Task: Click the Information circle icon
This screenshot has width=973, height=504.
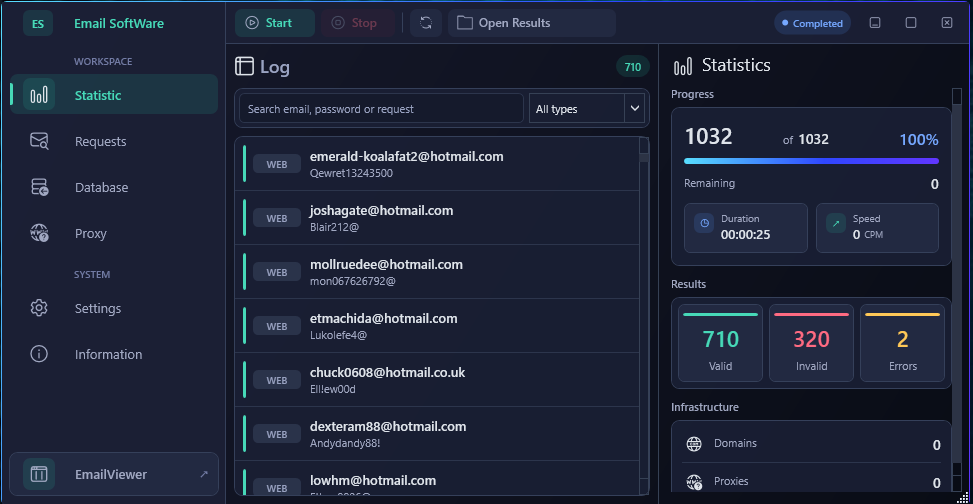Action: 39,354
